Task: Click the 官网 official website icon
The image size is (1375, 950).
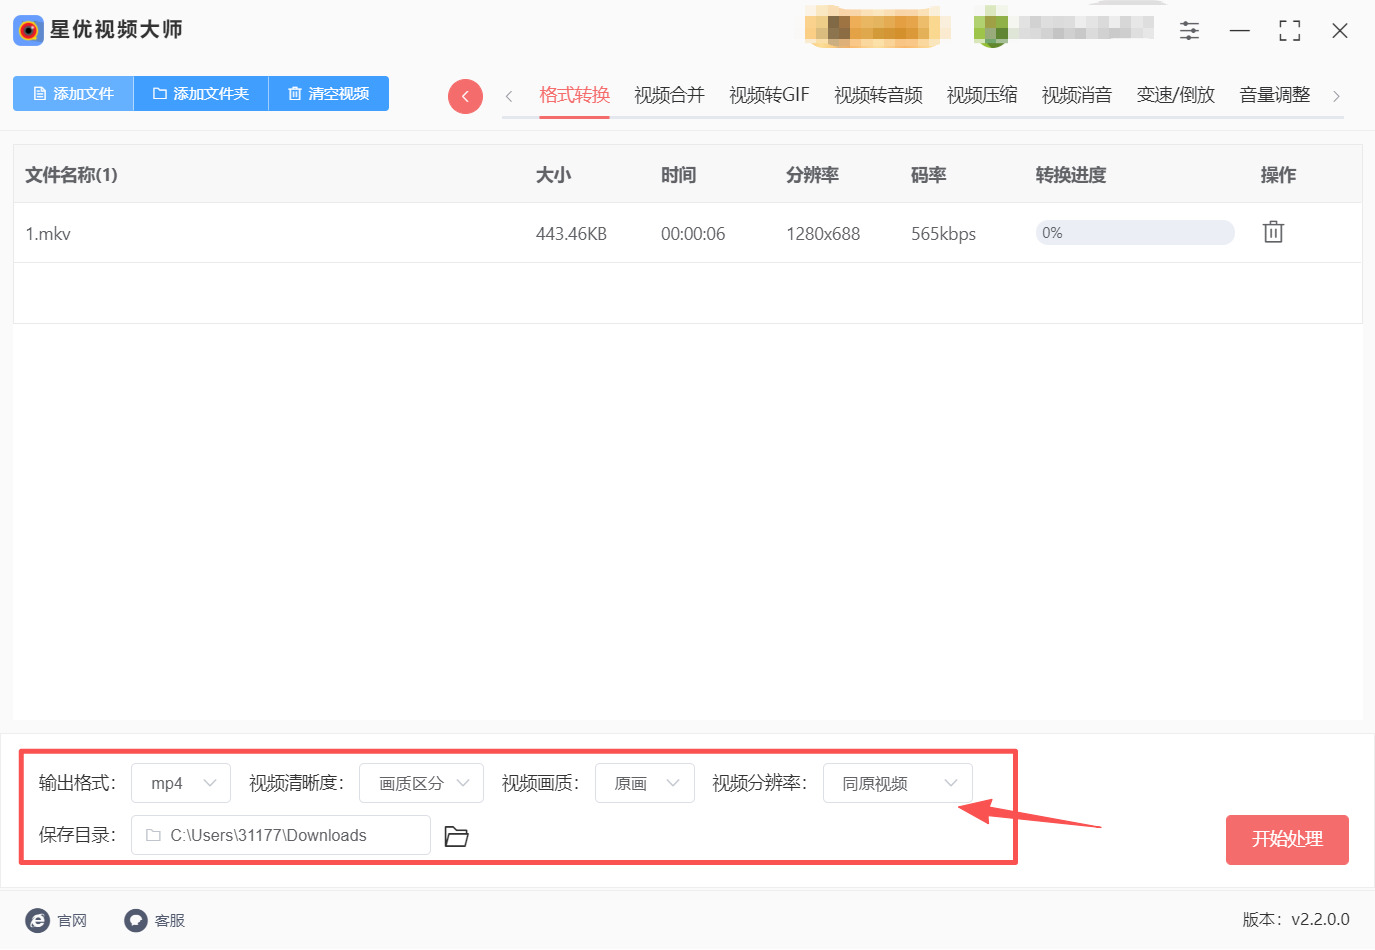Action: [x=38, y=920]
